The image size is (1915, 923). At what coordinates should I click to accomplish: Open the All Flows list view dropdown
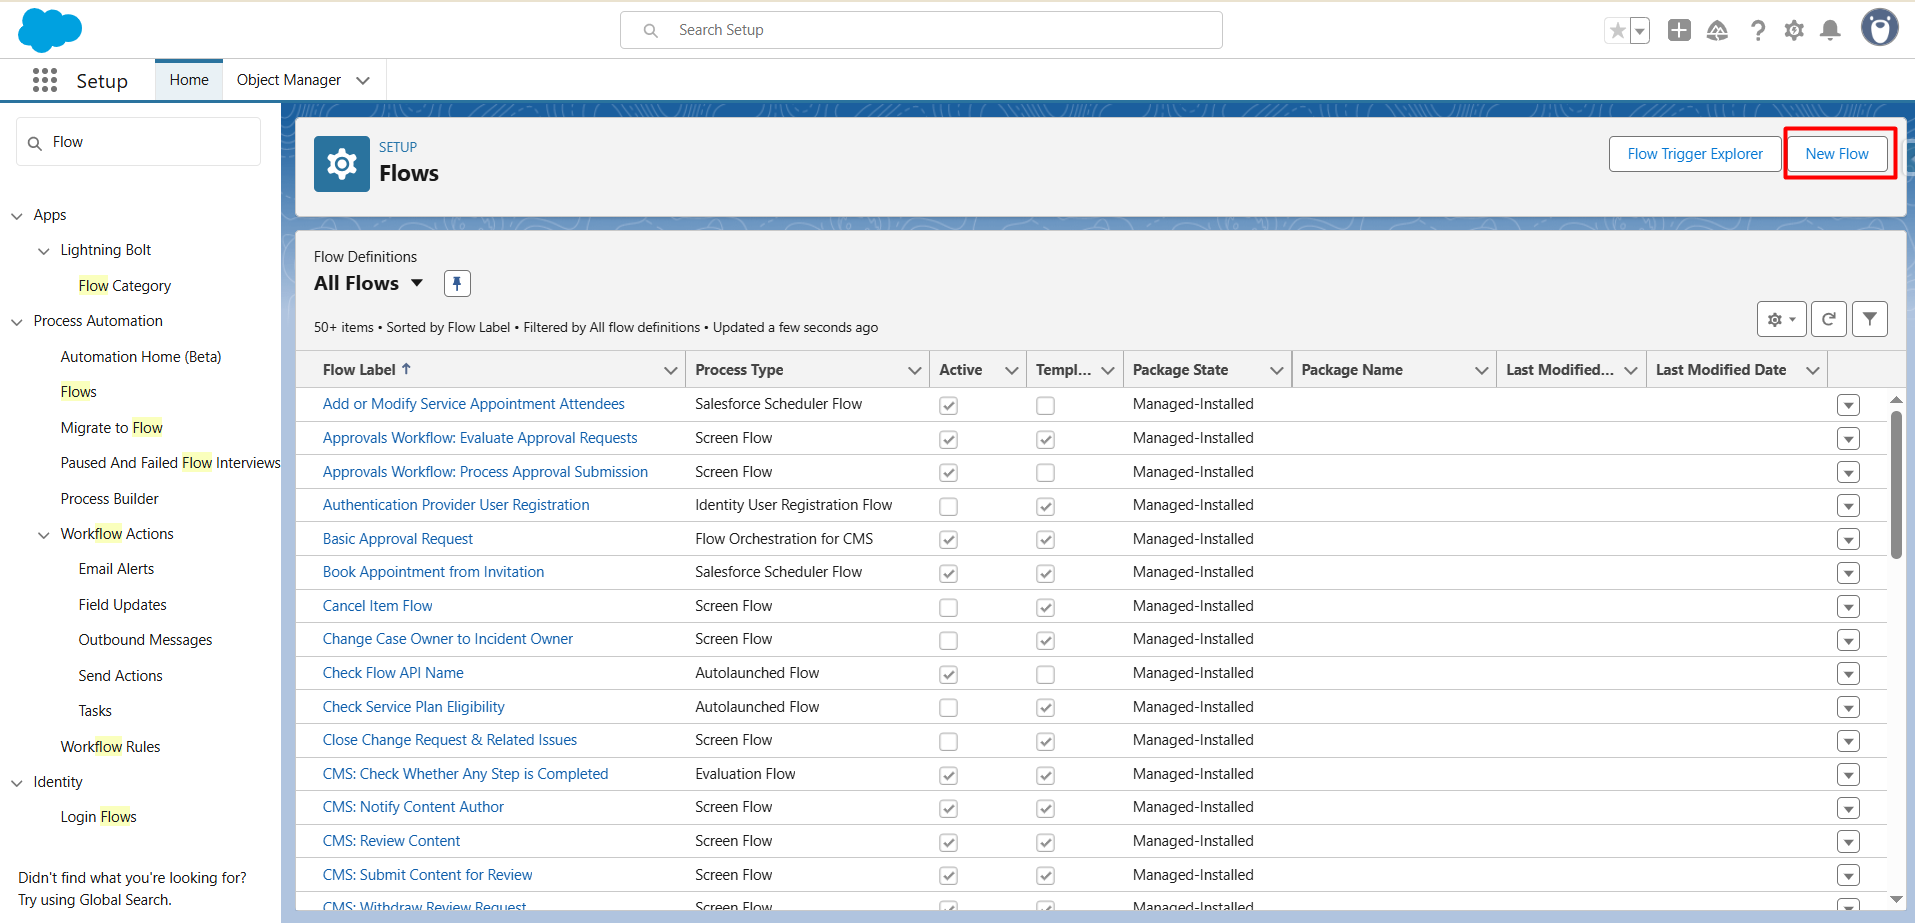coord(417,284)
